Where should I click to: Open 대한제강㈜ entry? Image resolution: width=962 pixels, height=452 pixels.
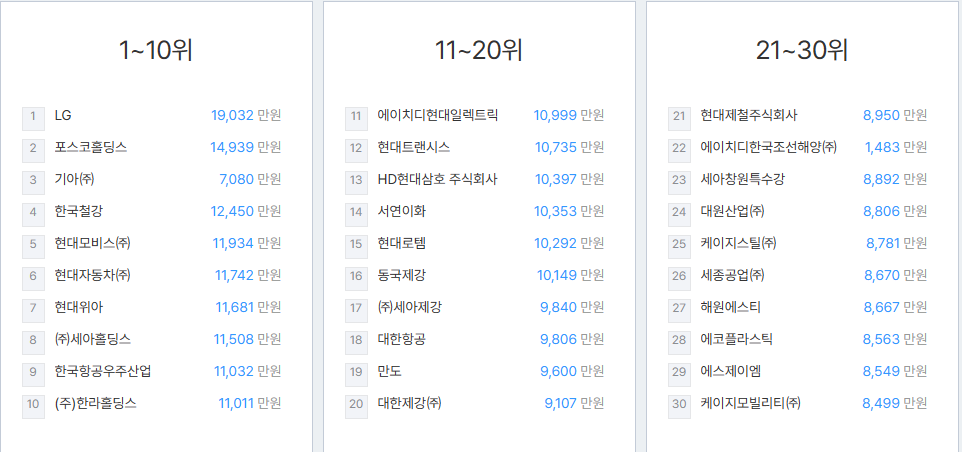tap(409, 403)
